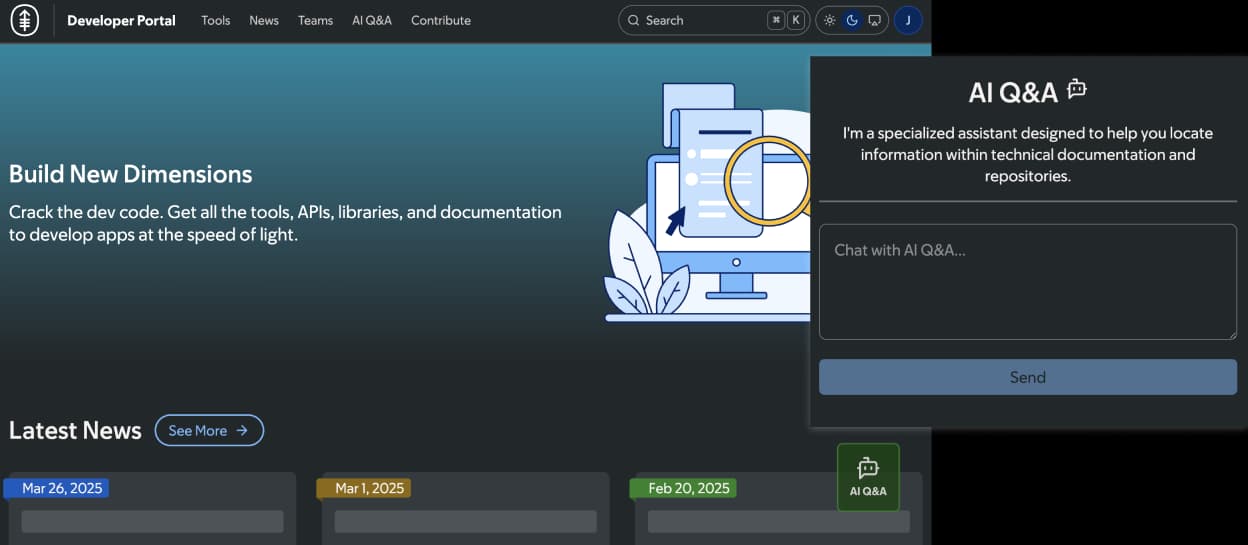Focus the Search field
The height and width of the screenshot is (545, 1248).
(x=714, y=20)
